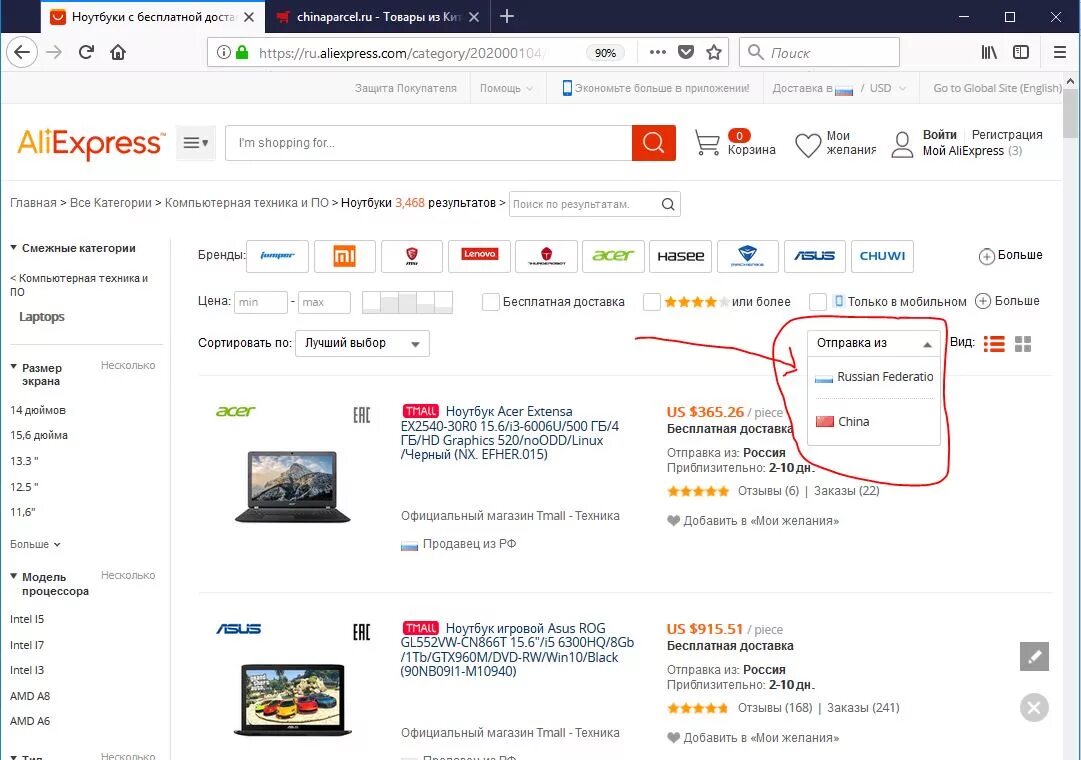
Task: Check Только в мобильном option
Action: click(818, 302)
